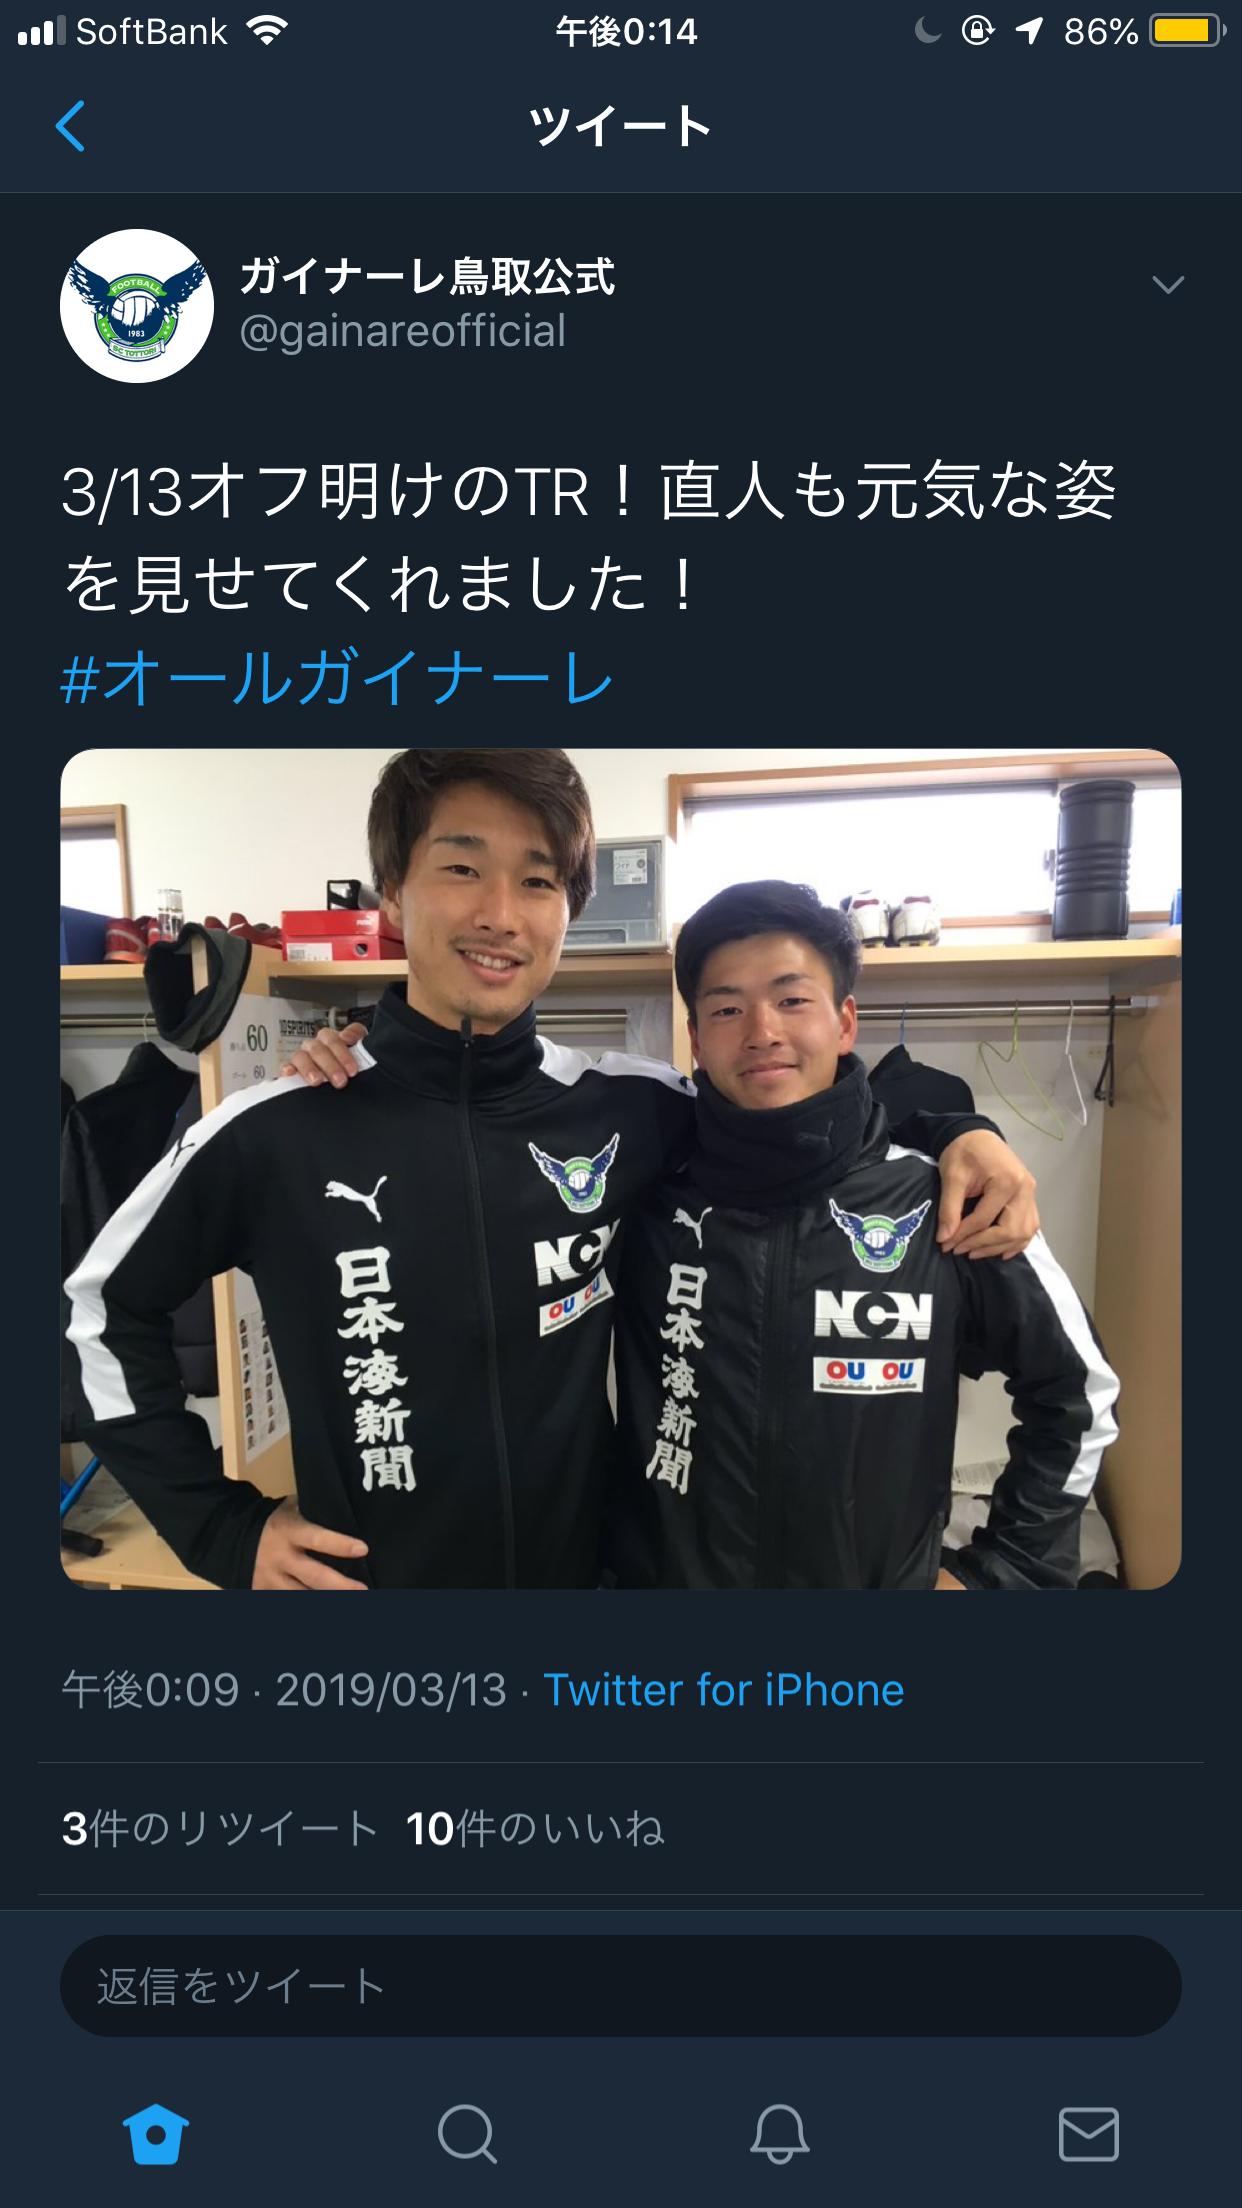Viewport: 1242px width, 2208px height.
Task: Open the Twitter for iPhone link
Action: point(723,1690)
